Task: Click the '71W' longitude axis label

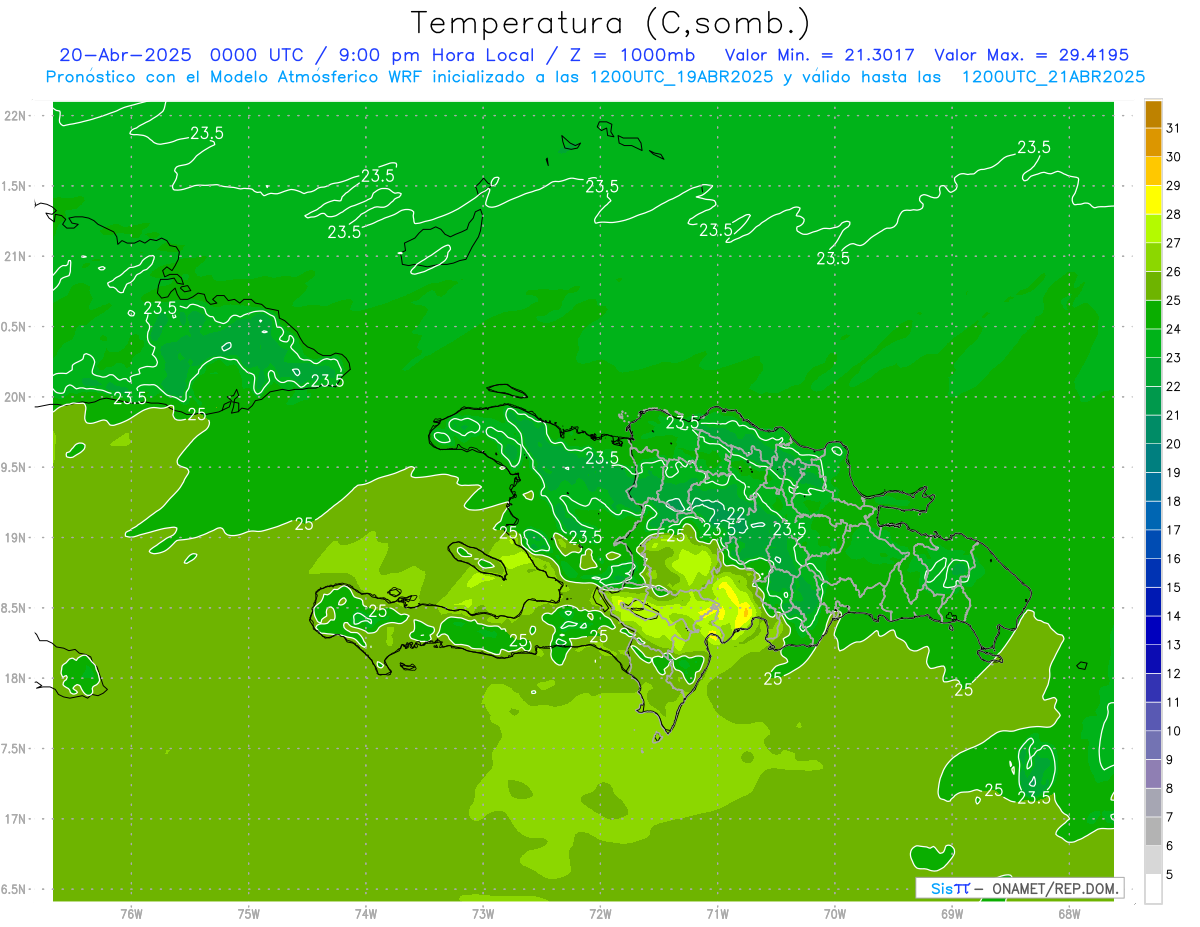Action: [x=717, y=914]
